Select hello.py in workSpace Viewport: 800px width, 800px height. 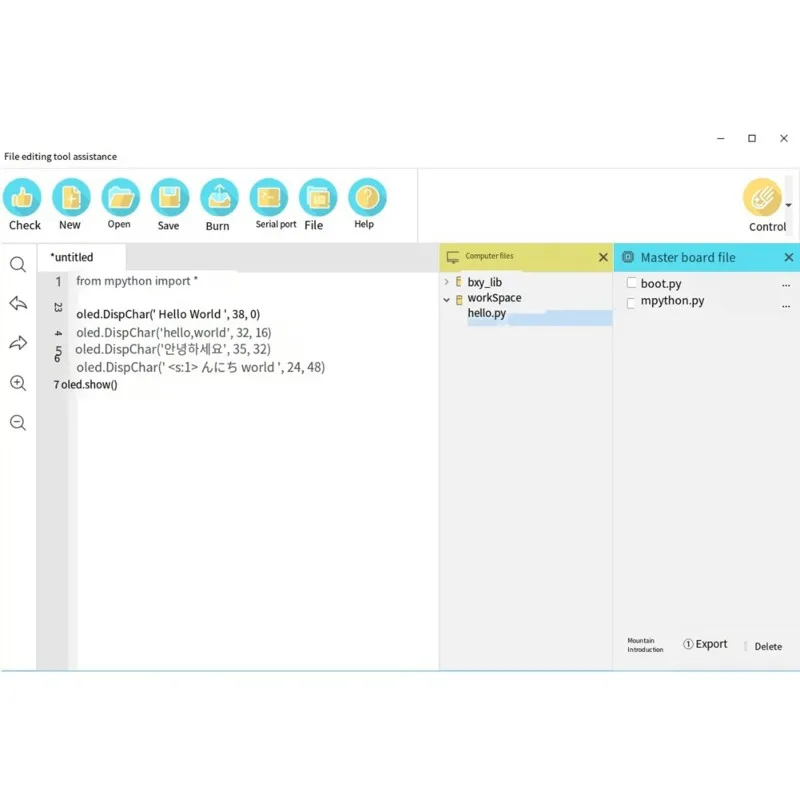487,313
